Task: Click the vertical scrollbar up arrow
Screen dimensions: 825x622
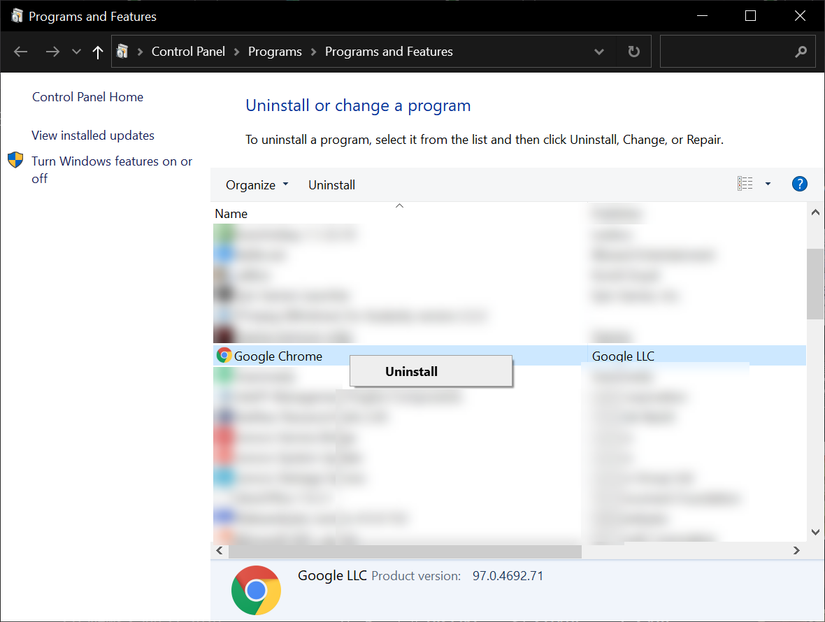Action: click(x=815, y=213)
